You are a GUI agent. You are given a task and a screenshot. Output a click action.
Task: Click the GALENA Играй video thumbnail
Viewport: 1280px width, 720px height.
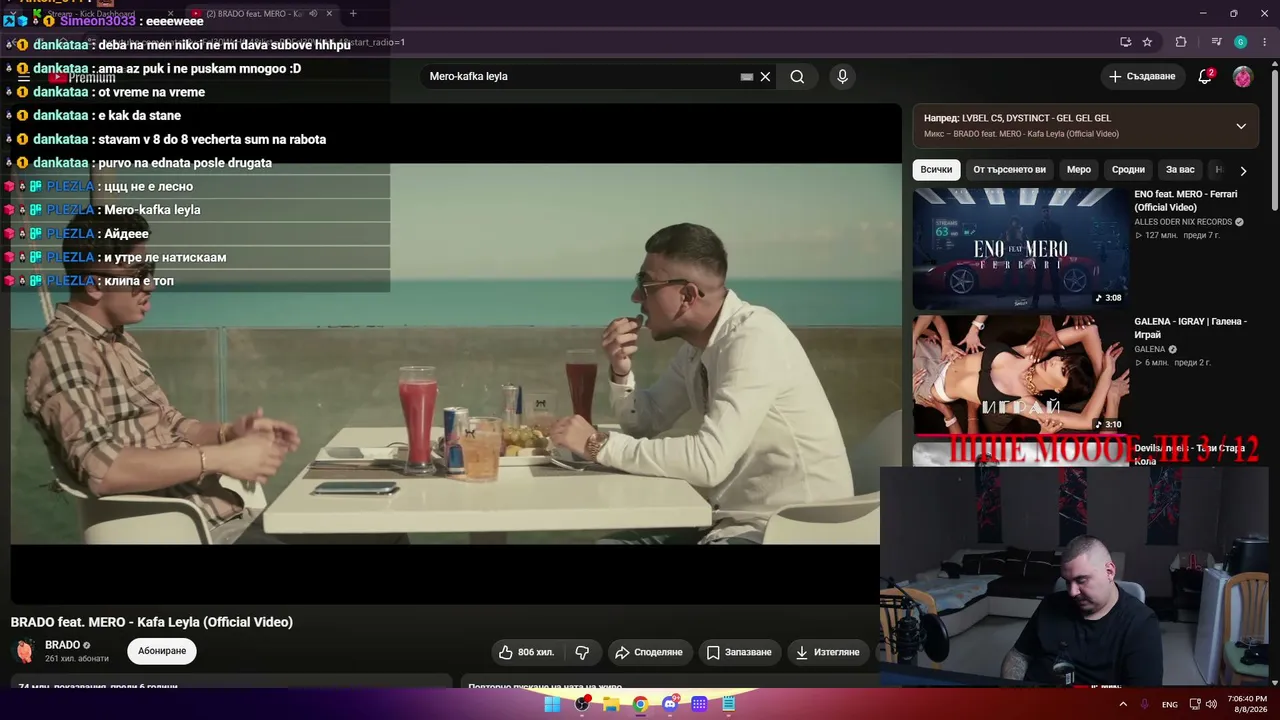(x=1020, y=375)
